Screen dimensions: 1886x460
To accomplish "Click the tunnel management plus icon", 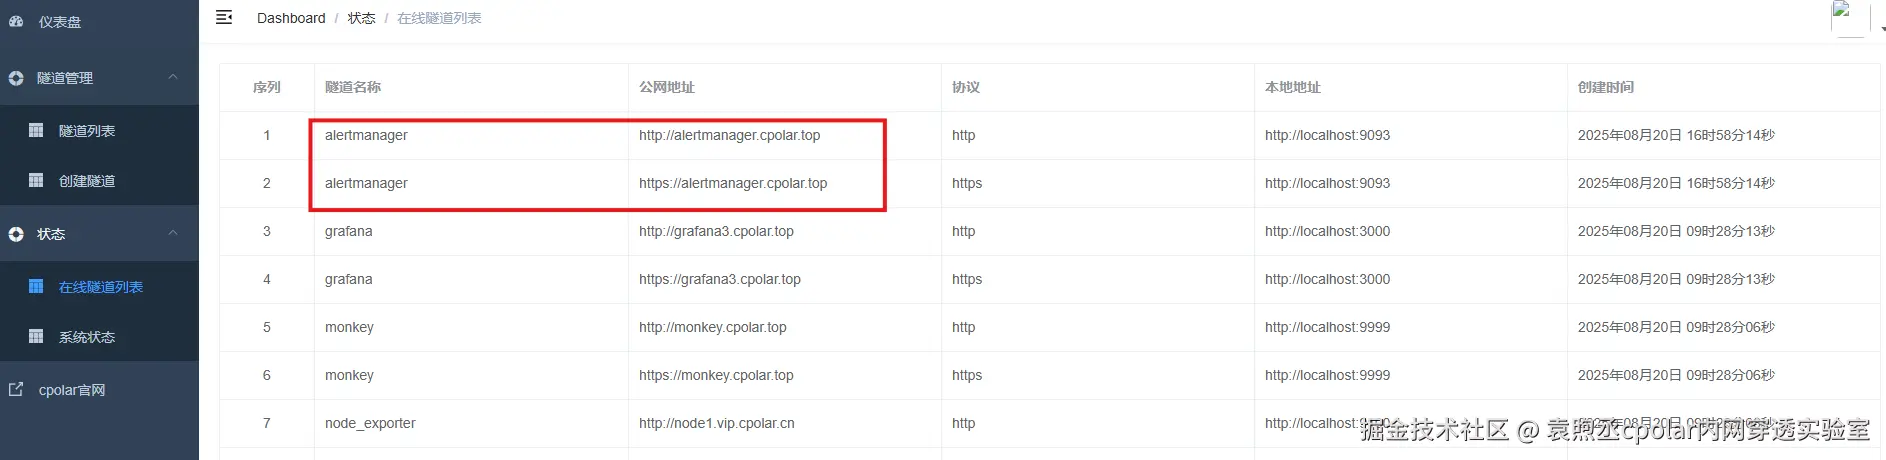I will click(x=16, y=78).
